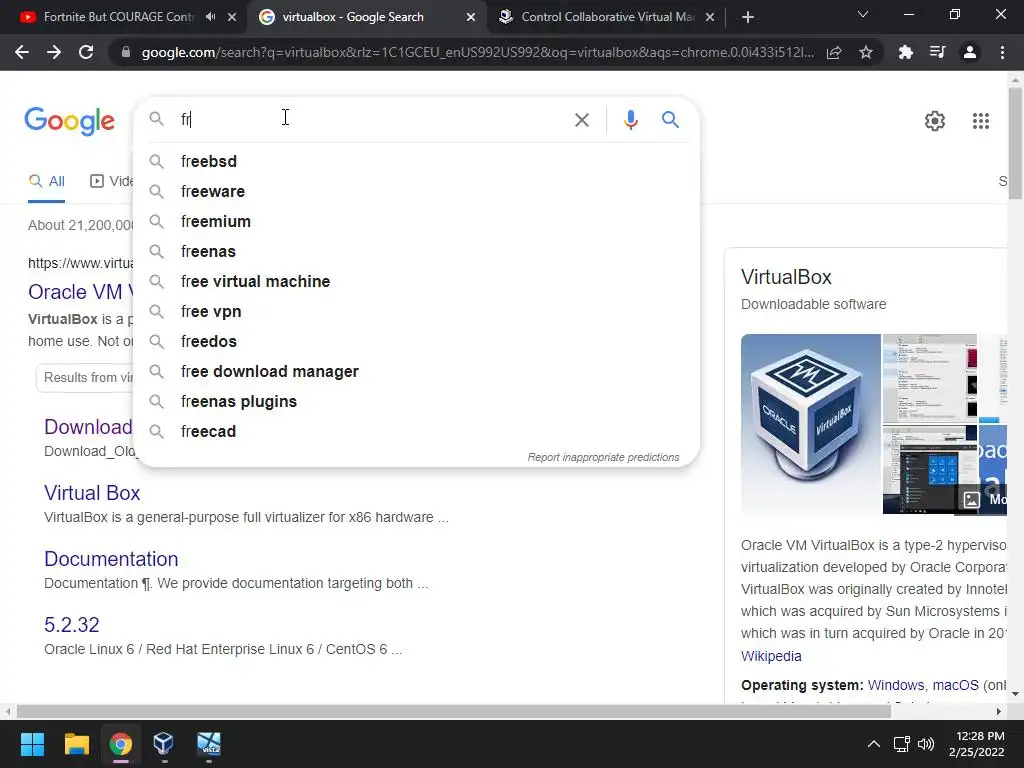Click the Results from virtualbox.org search box

(x=85, y=377)
